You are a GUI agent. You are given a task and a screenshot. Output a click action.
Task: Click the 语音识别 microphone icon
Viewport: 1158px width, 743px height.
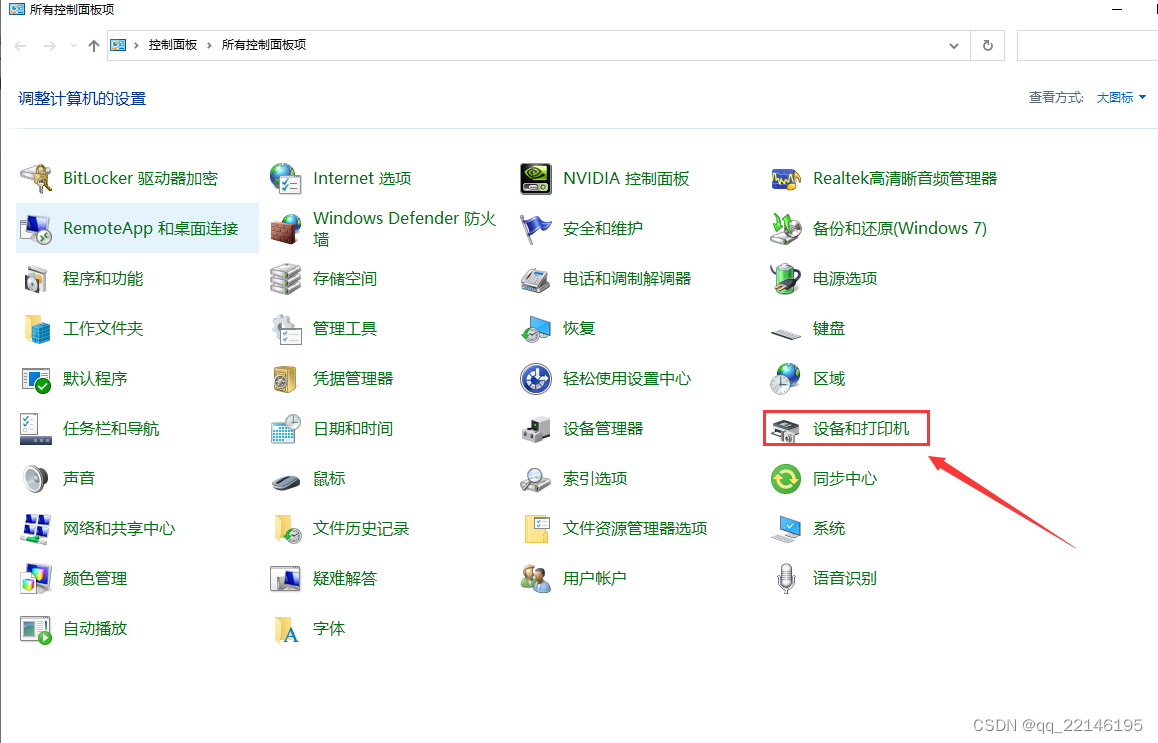786,579
